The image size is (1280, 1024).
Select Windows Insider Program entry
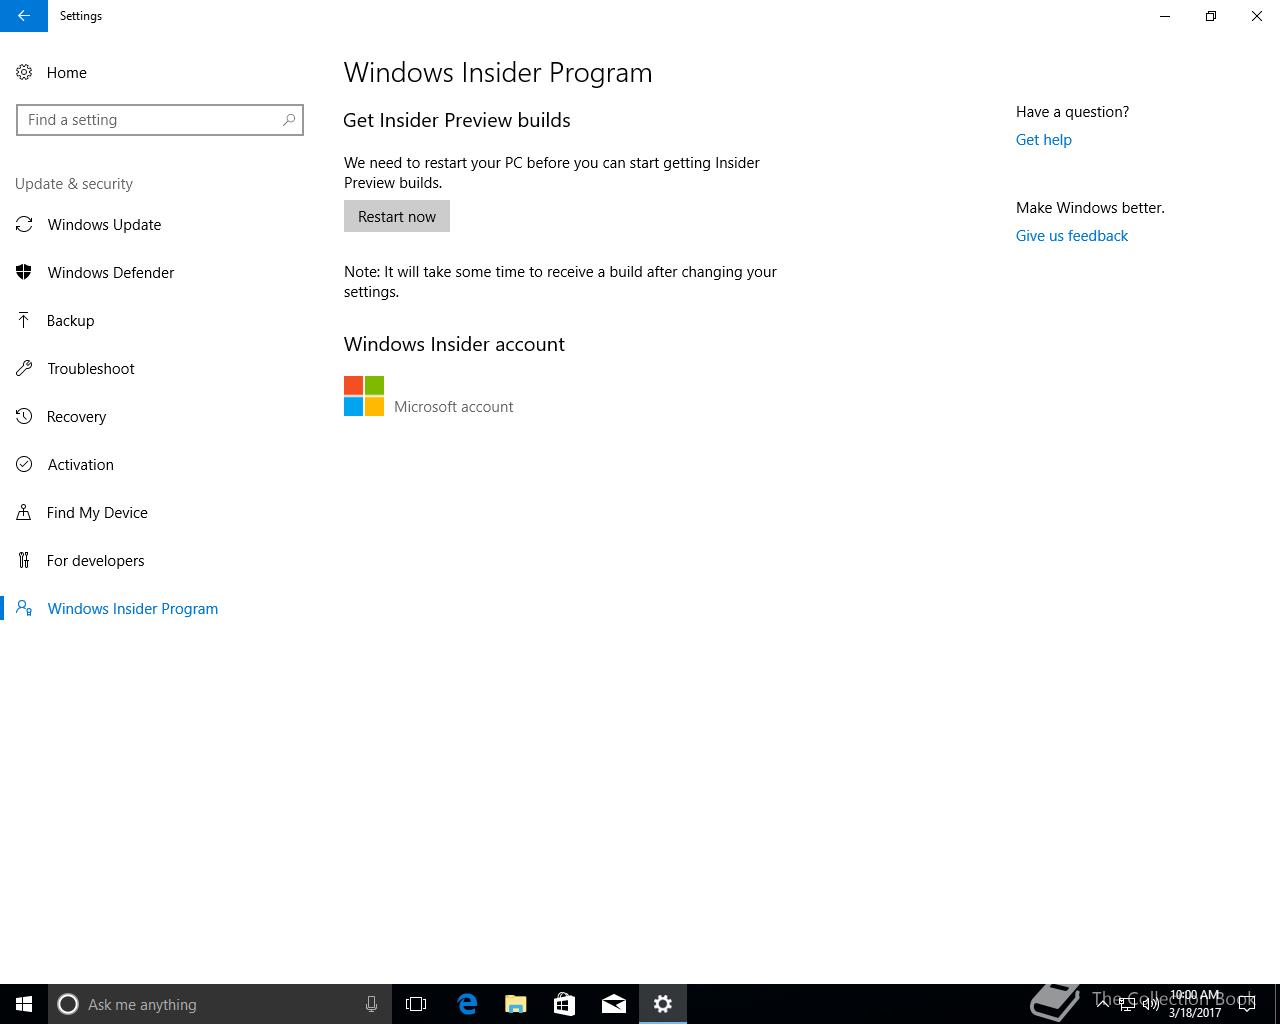click(132, 608)
